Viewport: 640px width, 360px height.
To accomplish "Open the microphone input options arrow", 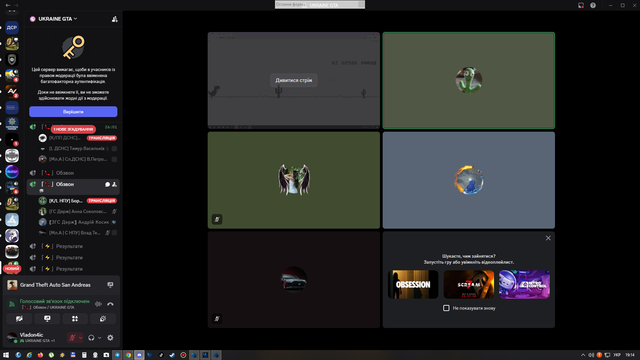I will tap(80, 338).
